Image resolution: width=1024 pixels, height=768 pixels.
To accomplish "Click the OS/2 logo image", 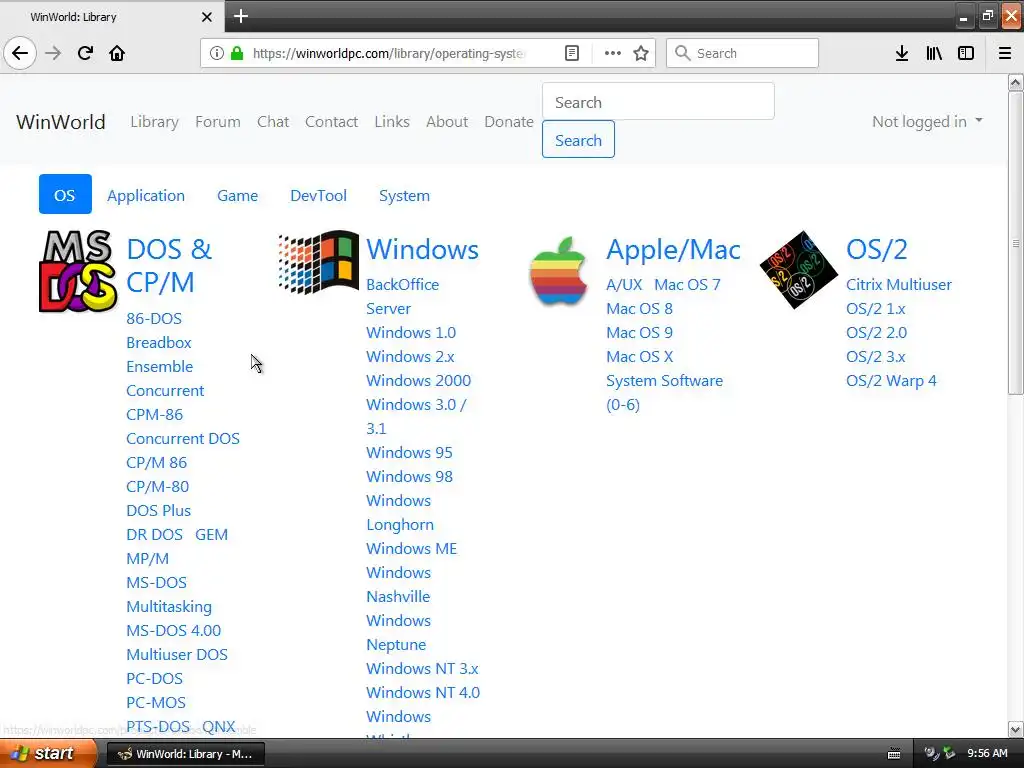I will [x=798, y=270].
